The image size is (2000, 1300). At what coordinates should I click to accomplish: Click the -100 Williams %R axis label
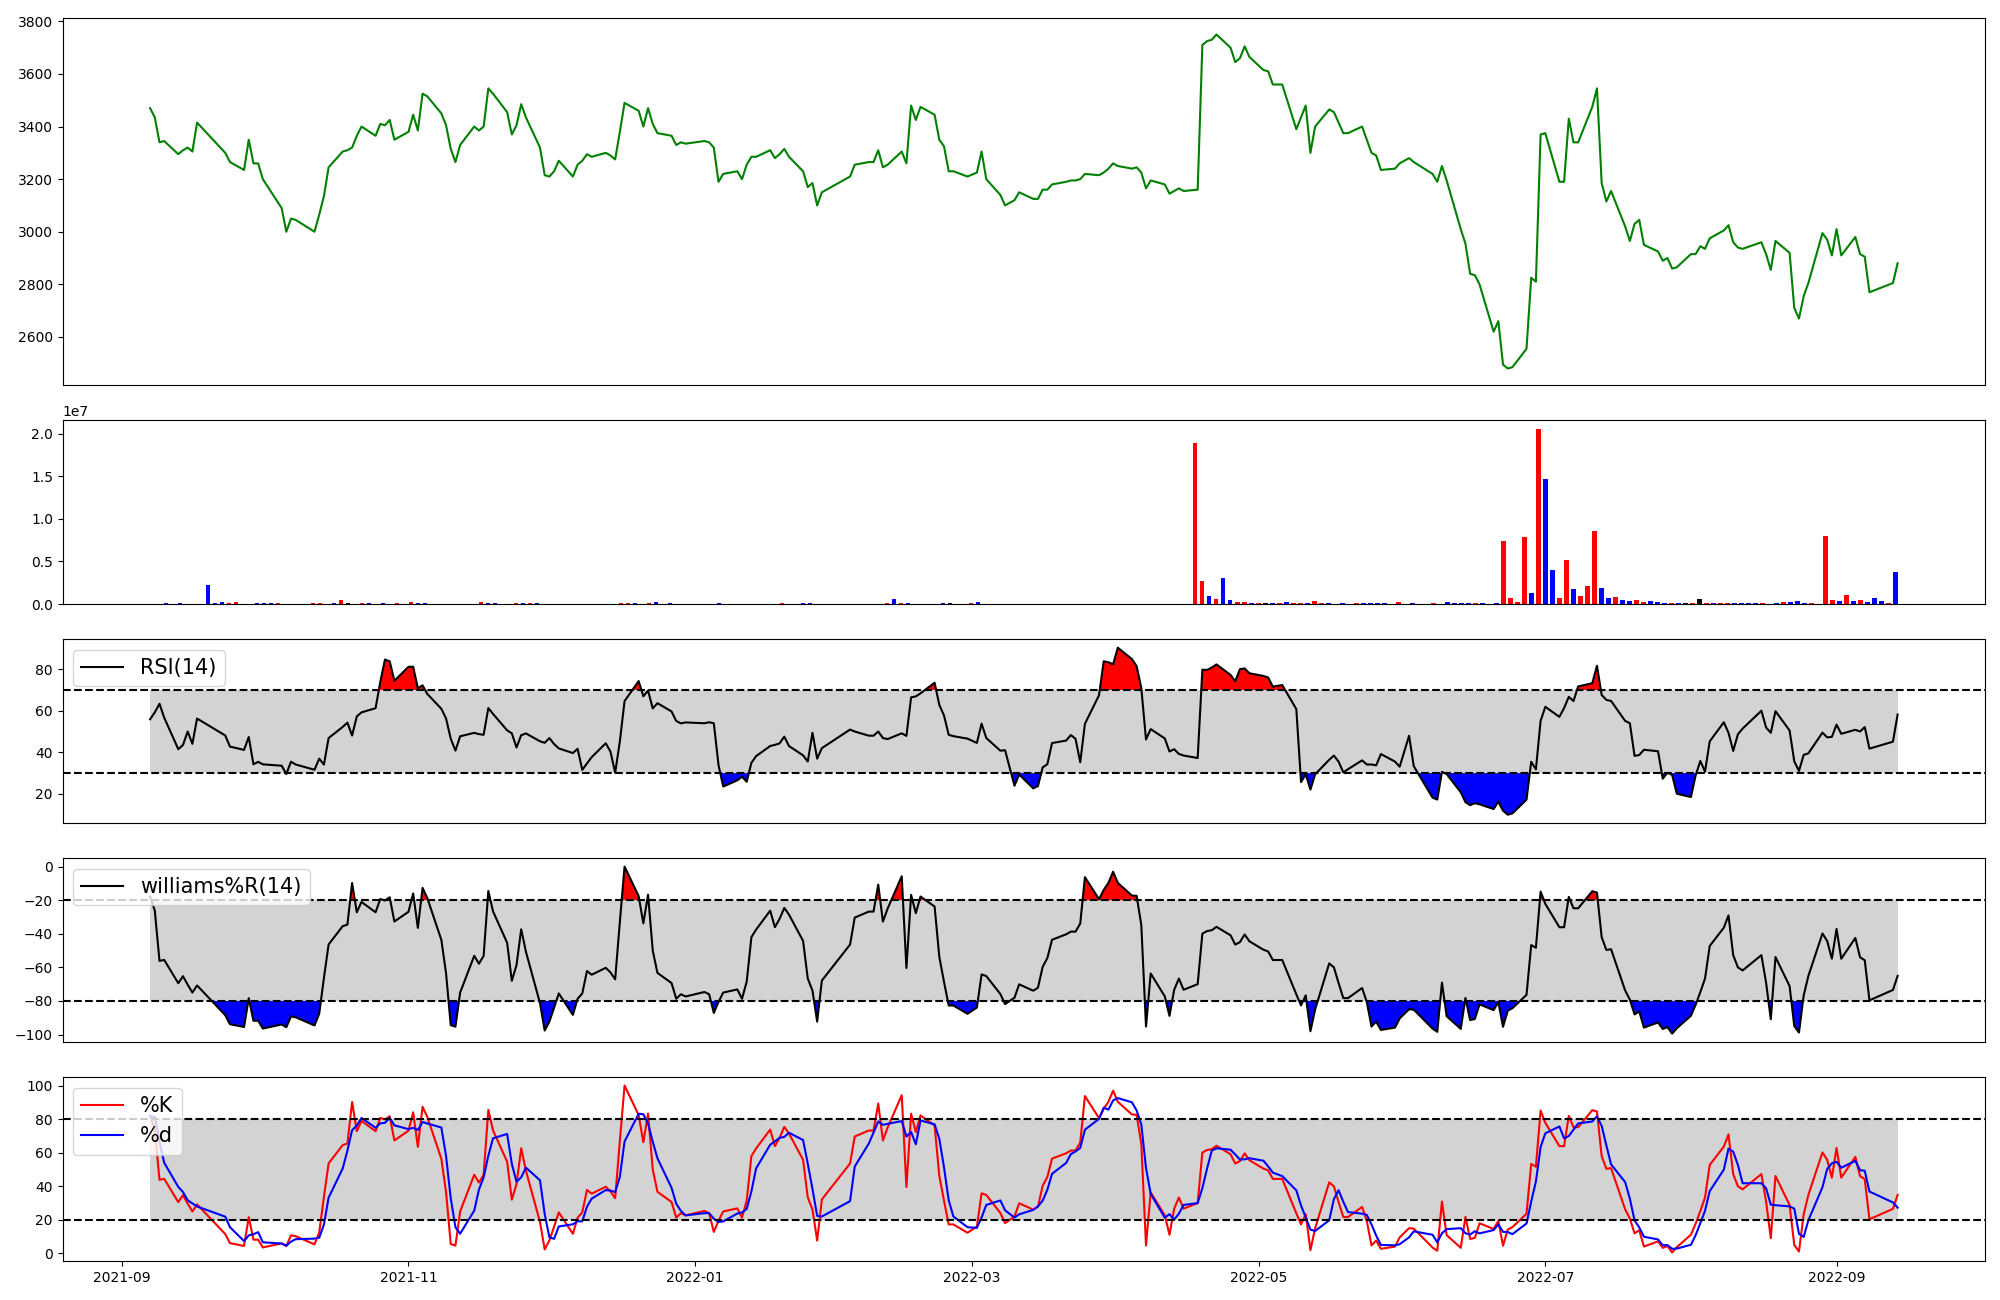click(x=32, y=1035)
